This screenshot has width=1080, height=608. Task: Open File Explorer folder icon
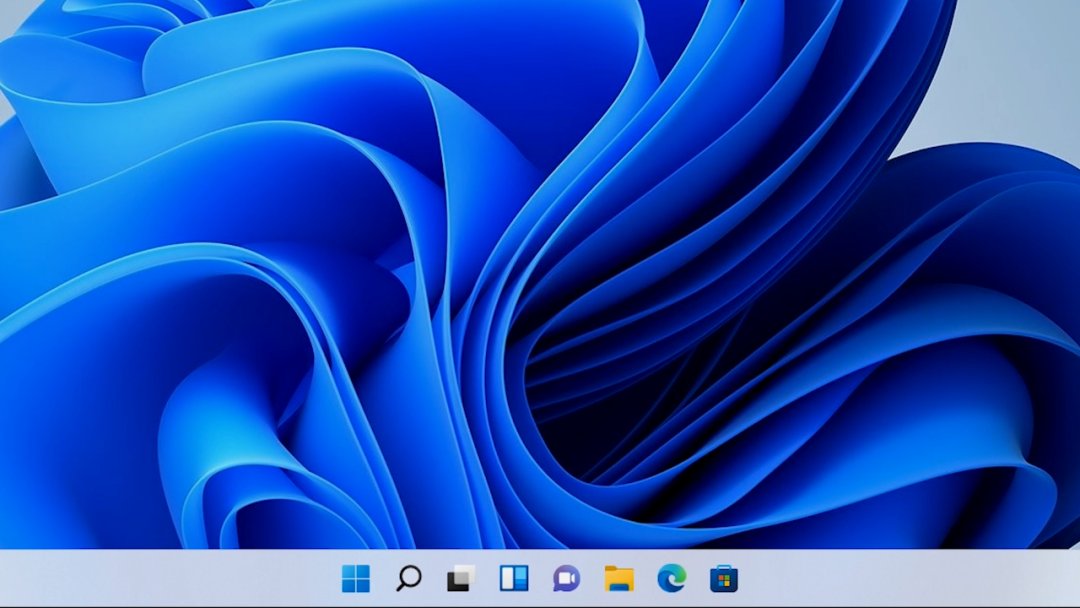click(x=619, y=578)
